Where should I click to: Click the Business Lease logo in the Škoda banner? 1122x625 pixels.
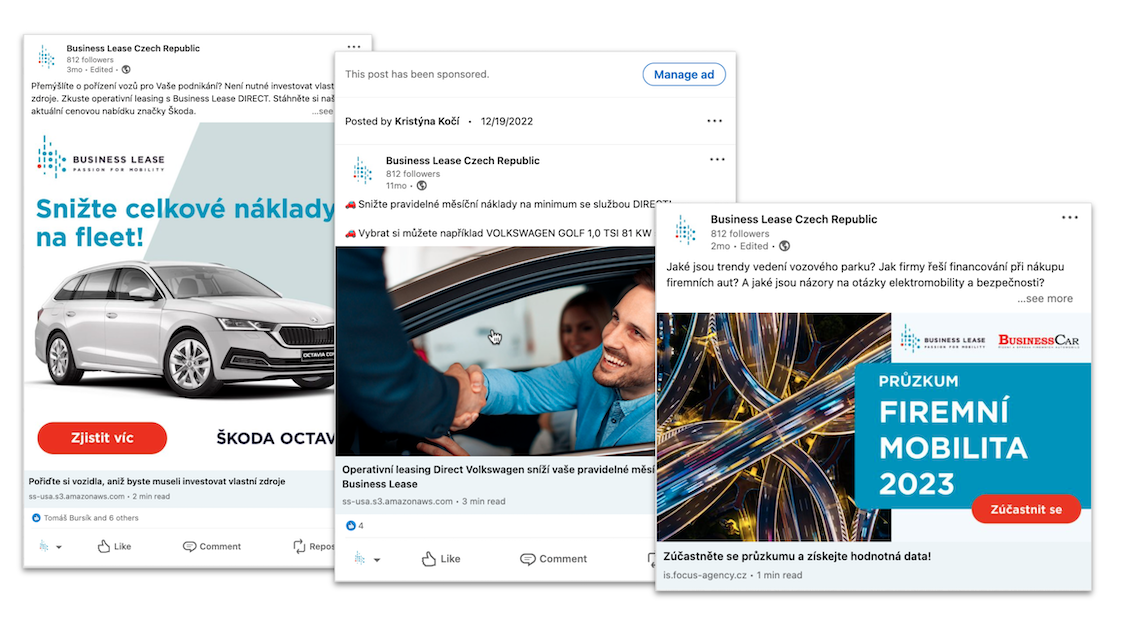[101, 158]
